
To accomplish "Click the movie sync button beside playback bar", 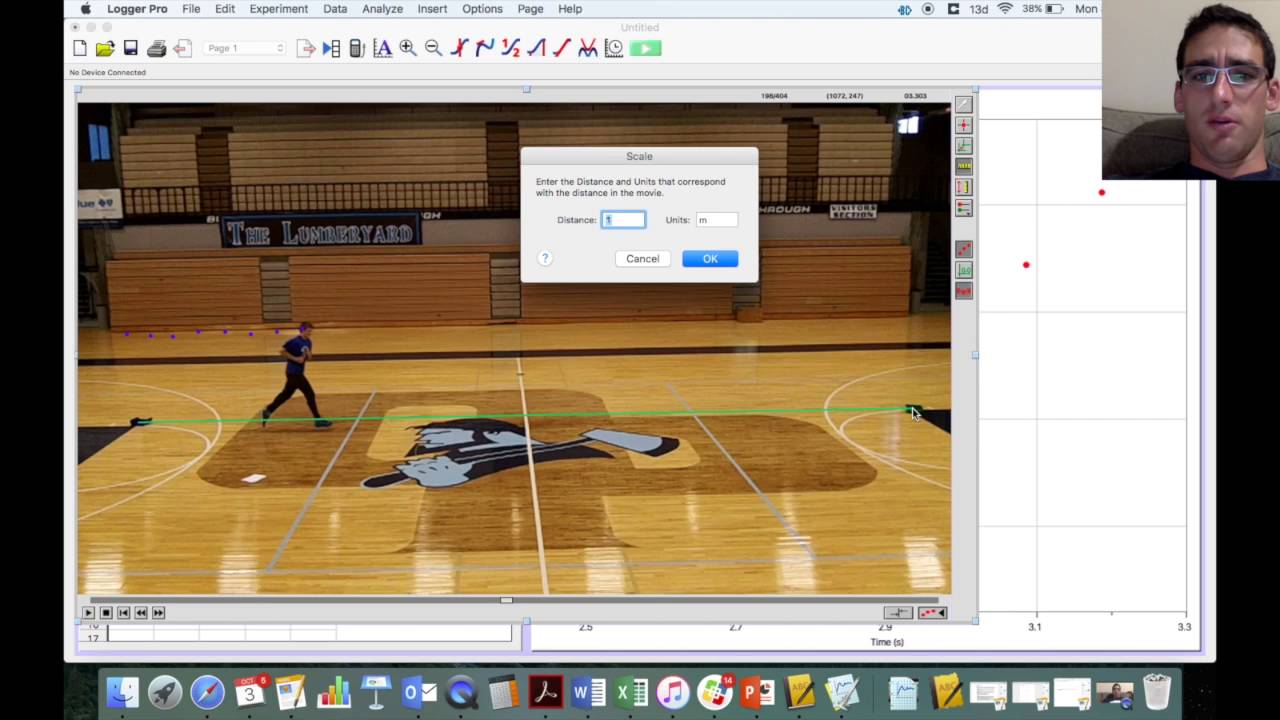I will point(898,612).
